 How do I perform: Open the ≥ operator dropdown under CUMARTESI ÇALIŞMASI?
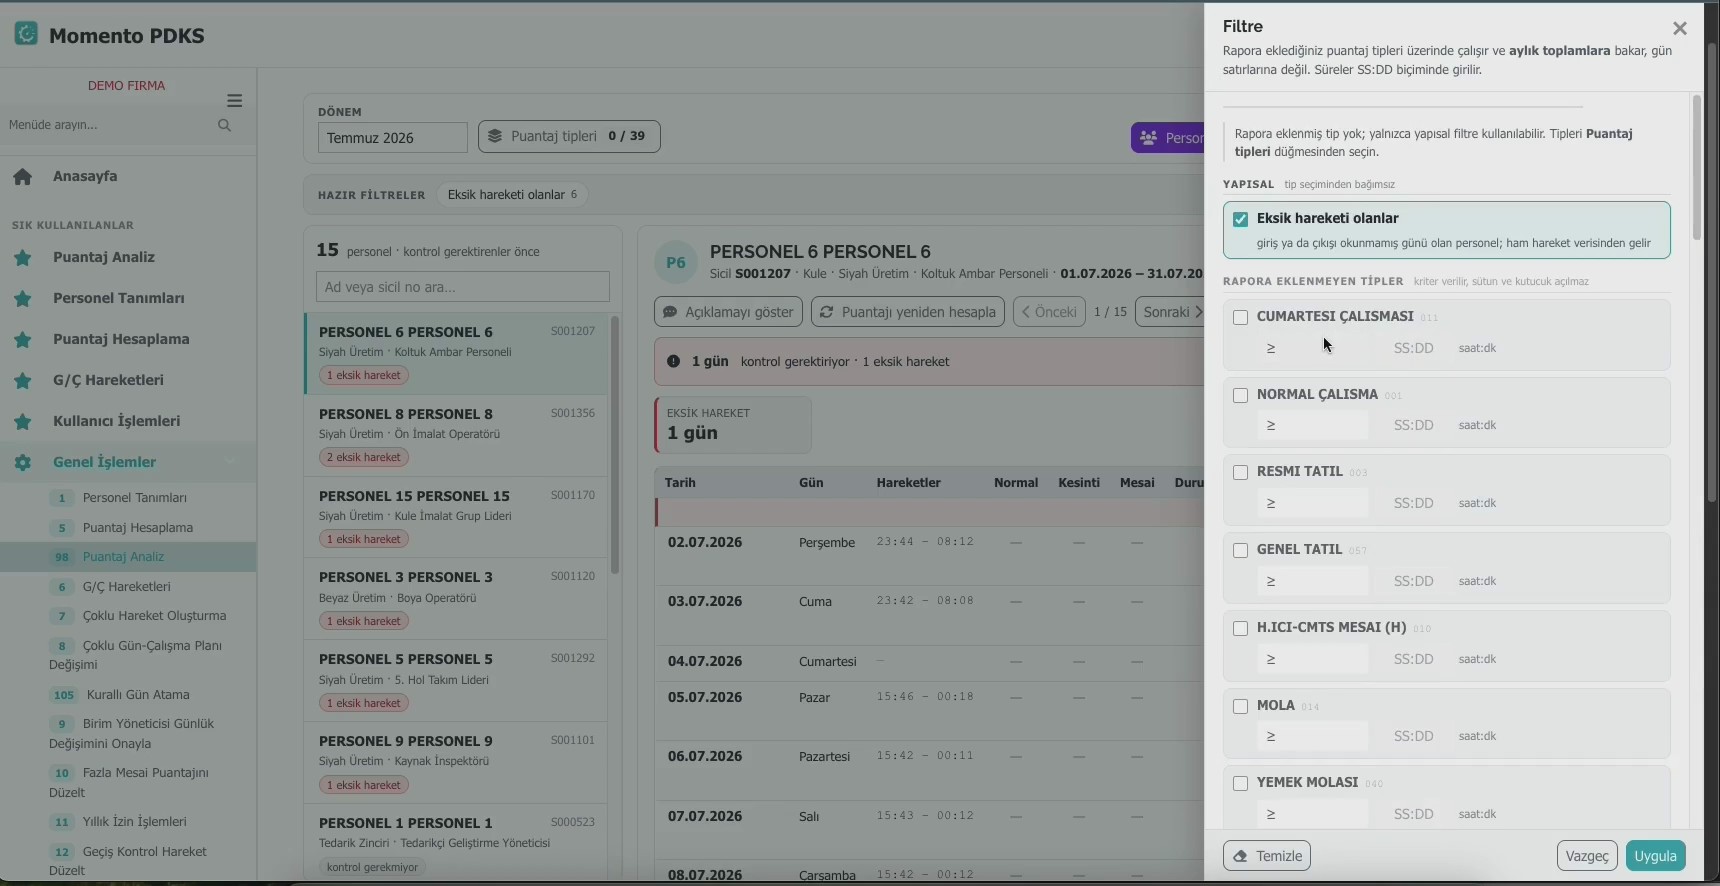pyautogui.click(x=1312, y=348)
